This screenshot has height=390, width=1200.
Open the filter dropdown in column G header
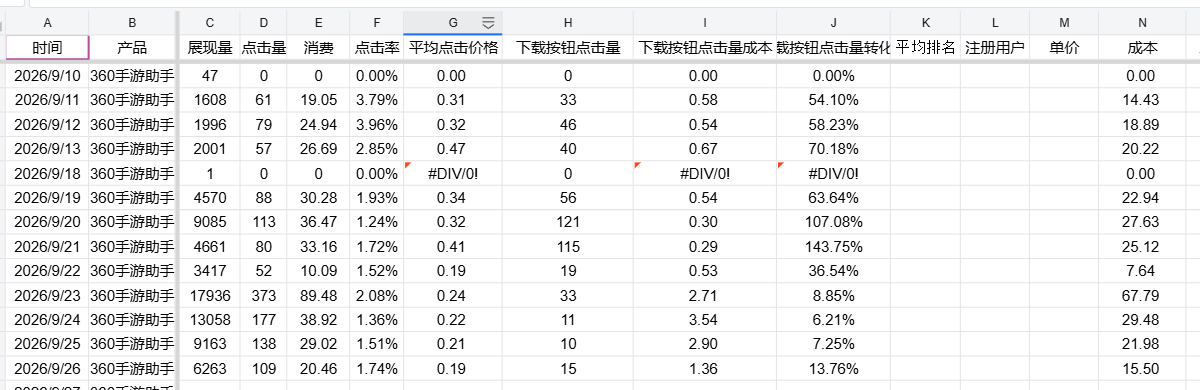click(488, 22)
